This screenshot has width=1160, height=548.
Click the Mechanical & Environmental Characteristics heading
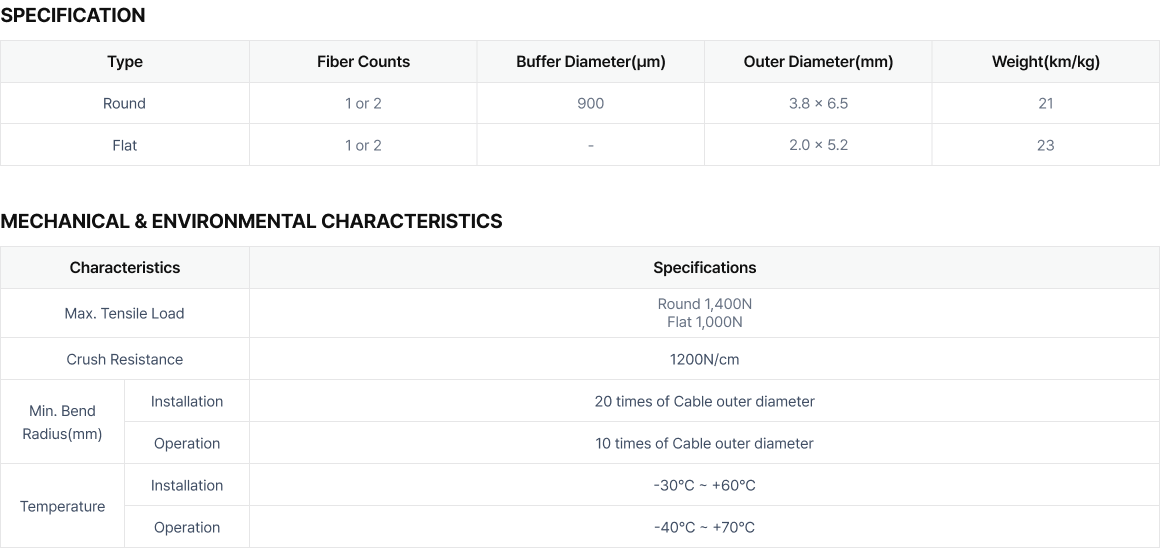tap(252, 221)
